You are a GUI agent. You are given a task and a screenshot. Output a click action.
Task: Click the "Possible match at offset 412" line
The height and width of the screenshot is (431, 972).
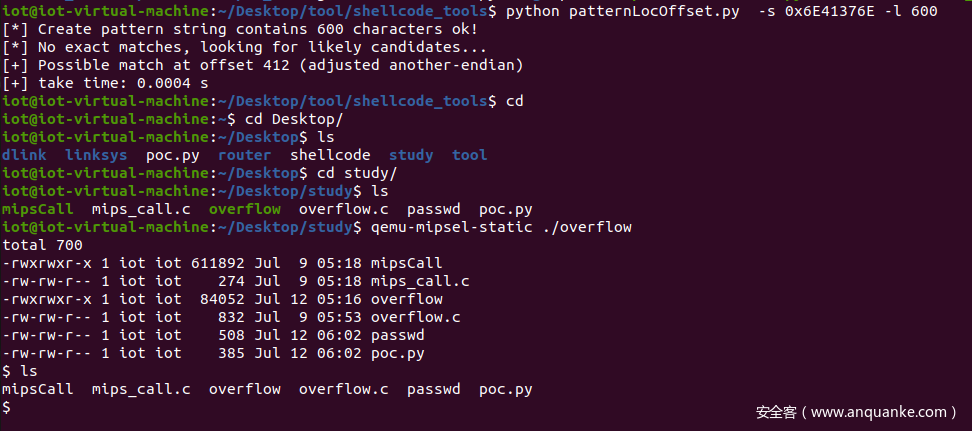(x=263, y=65)
